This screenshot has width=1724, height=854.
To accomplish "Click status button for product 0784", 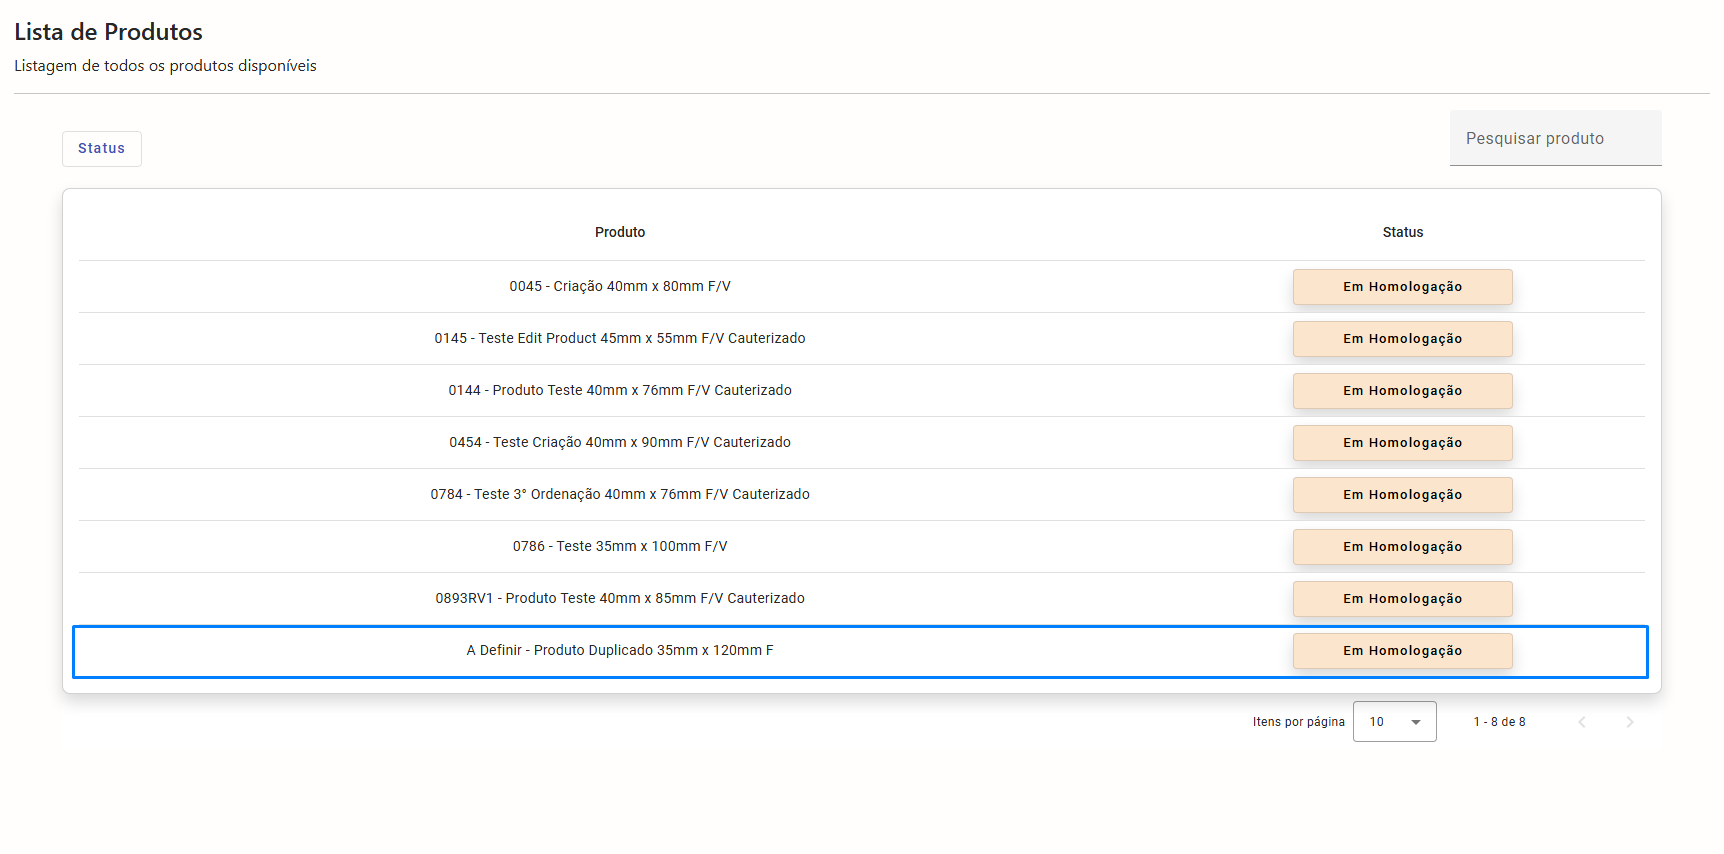I will pos(1402,495).
